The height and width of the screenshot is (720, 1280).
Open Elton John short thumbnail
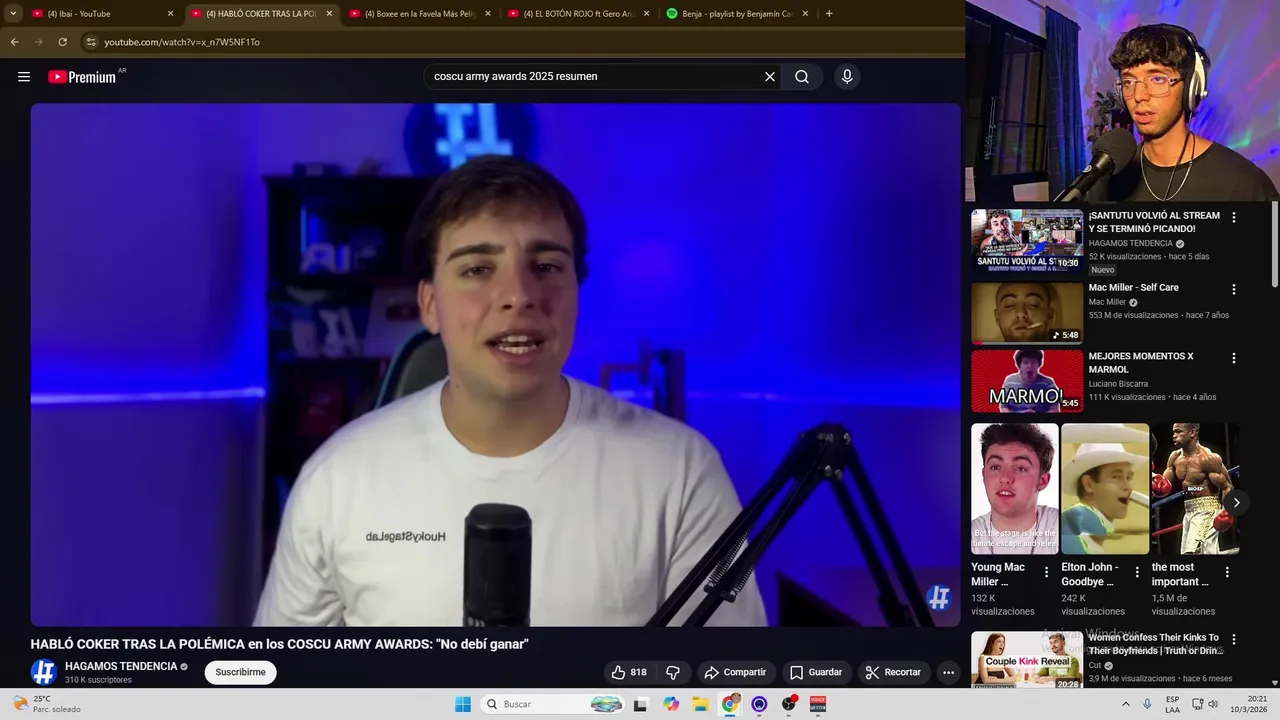tap(1105, 489)
